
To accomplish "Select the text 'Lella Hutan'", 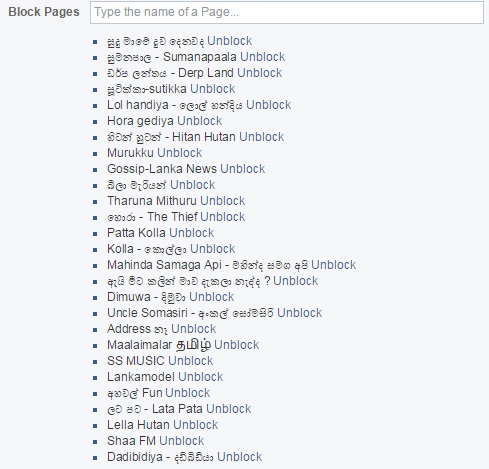I will [138, 425].
